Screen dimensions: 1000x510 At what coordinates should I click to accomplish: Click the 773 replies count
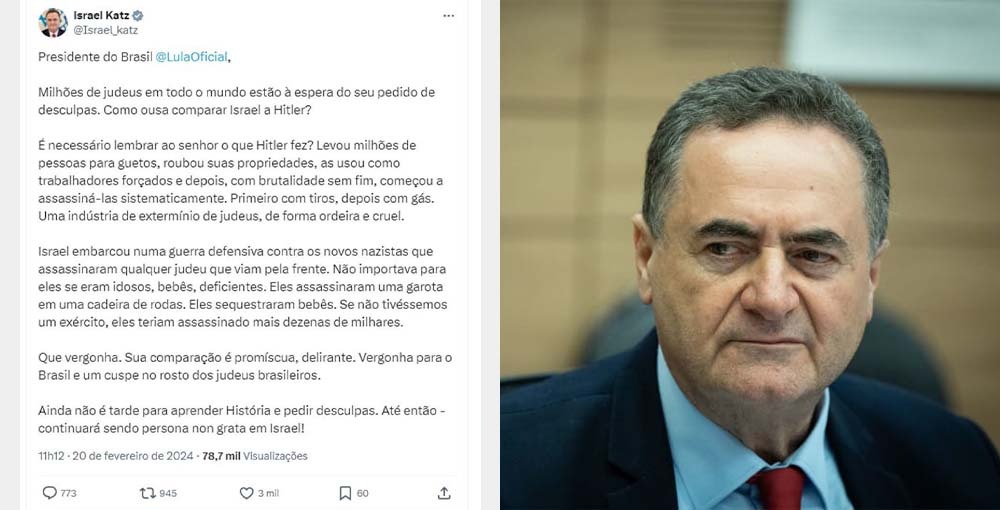(x=68, y=493)
